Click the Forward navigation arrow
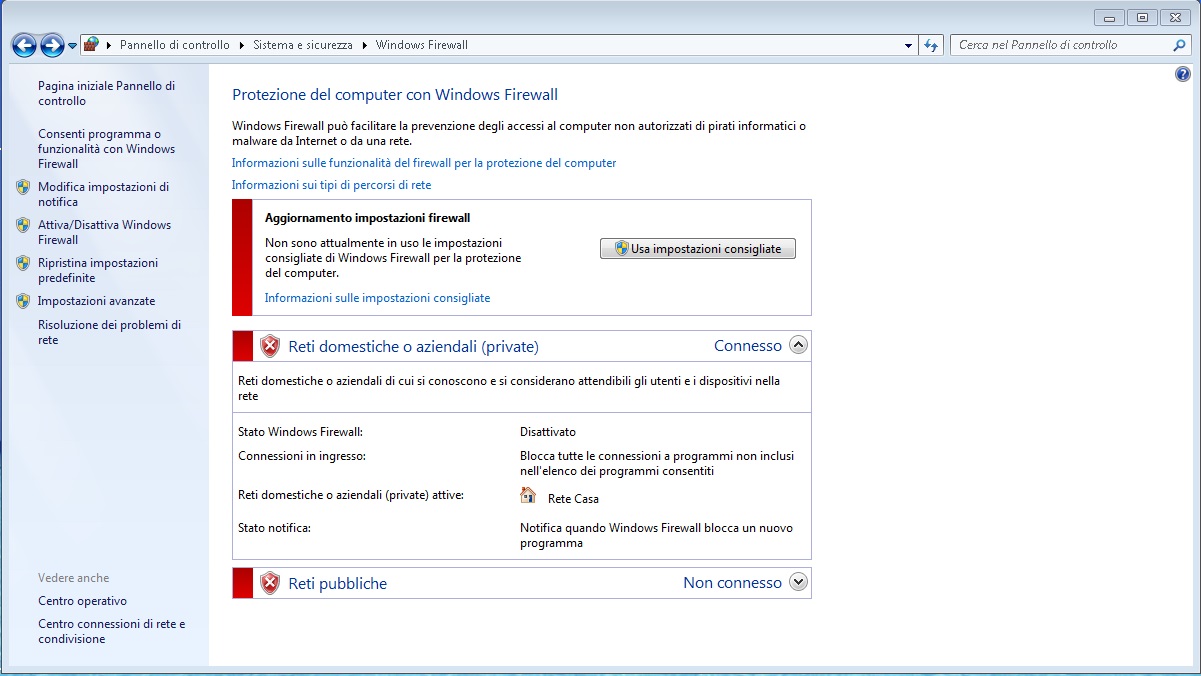The width and height of the screenshot is (1201, 676). tap(52, 45)
